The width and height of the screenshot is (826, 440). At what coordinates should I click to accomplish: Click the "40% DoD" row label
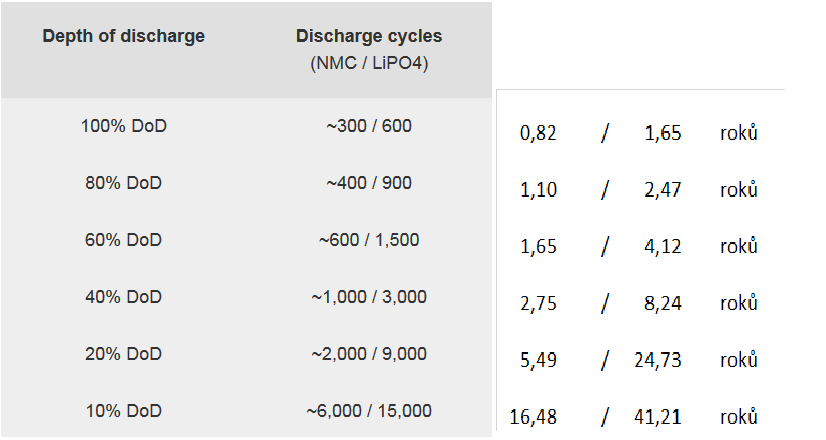click(124, 297)
